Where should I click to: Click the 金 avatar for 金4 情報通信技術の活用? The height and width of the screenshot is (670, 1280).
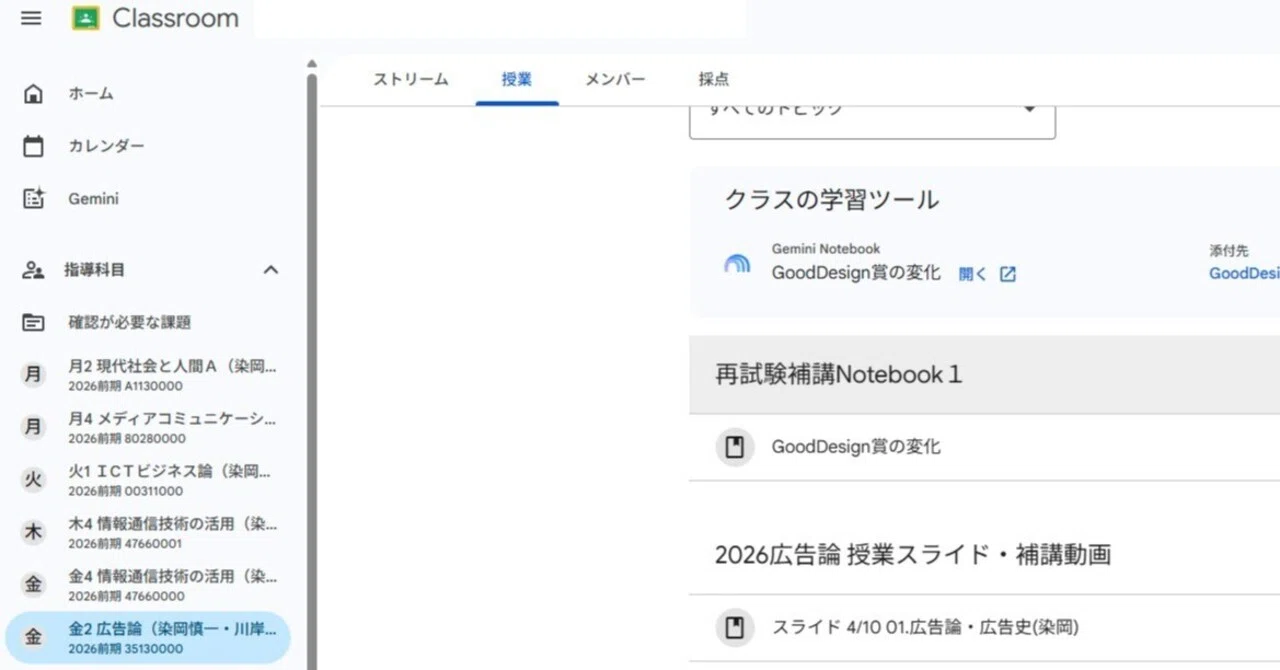(x=33, y=585)
